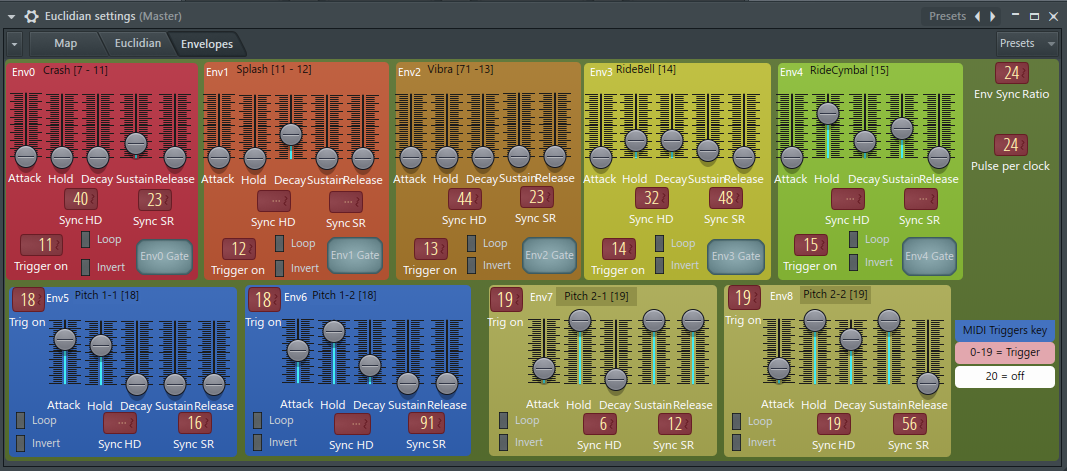The image size is (1067, 471).
Task: Click Env7 Sync HD value 6
Action: 600,423
